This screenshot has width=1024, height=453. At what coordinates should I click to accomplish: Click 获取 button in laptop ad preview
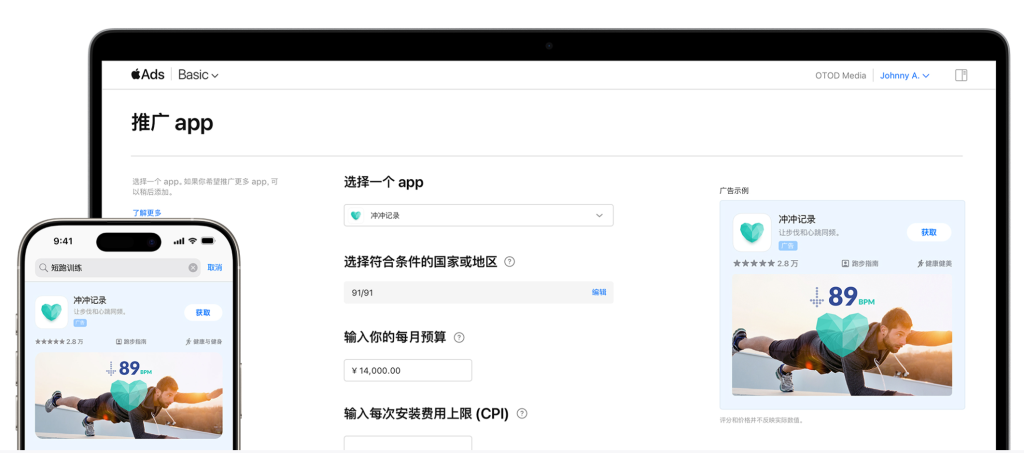(x=929, y=232)
